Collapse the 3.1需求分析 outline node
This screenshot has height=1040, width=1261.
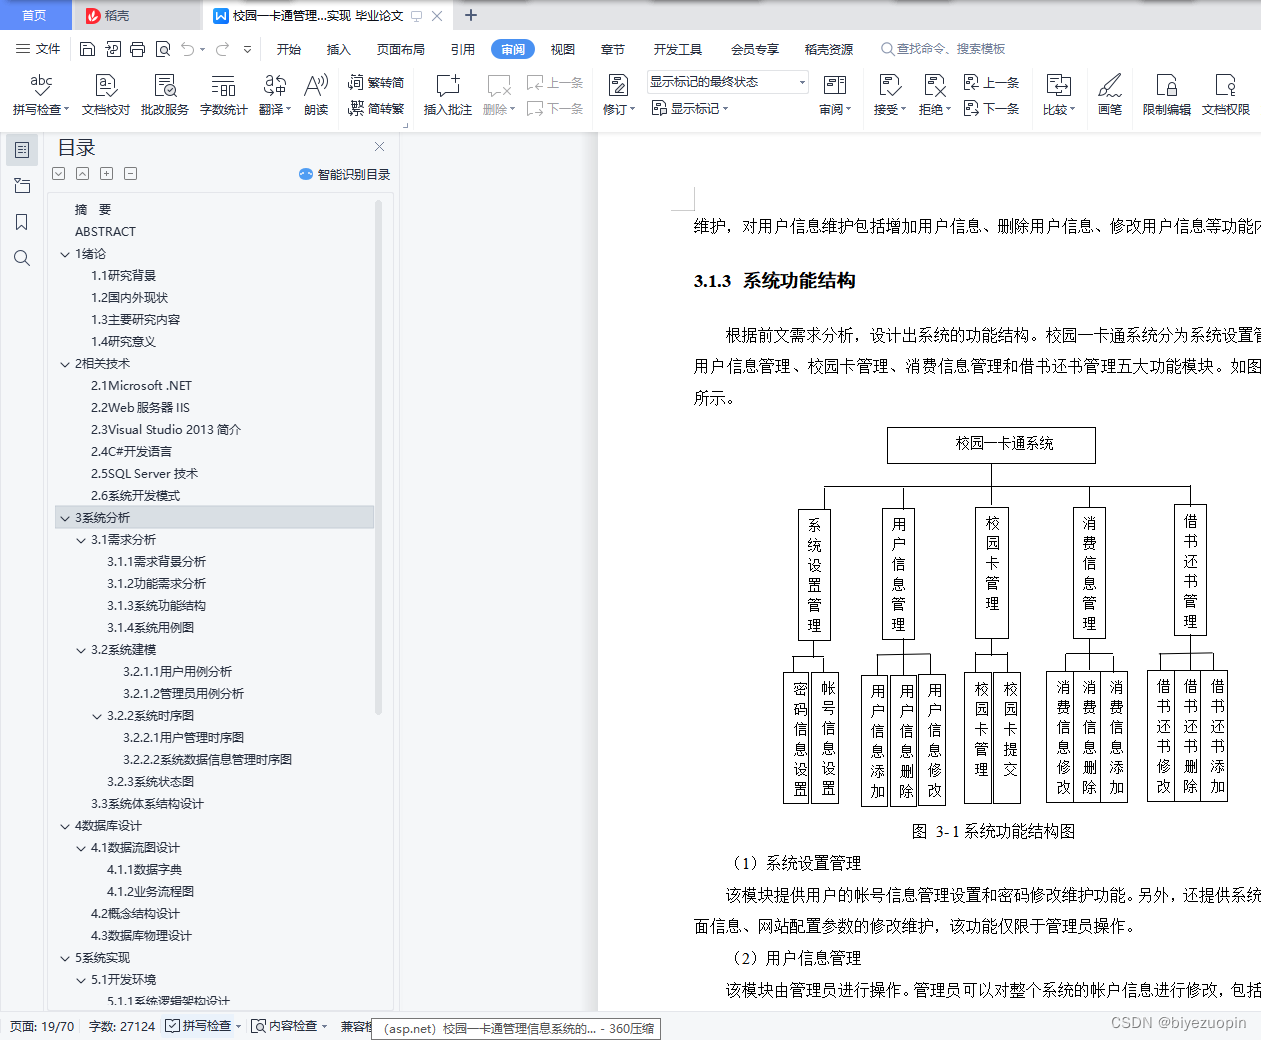81,540
